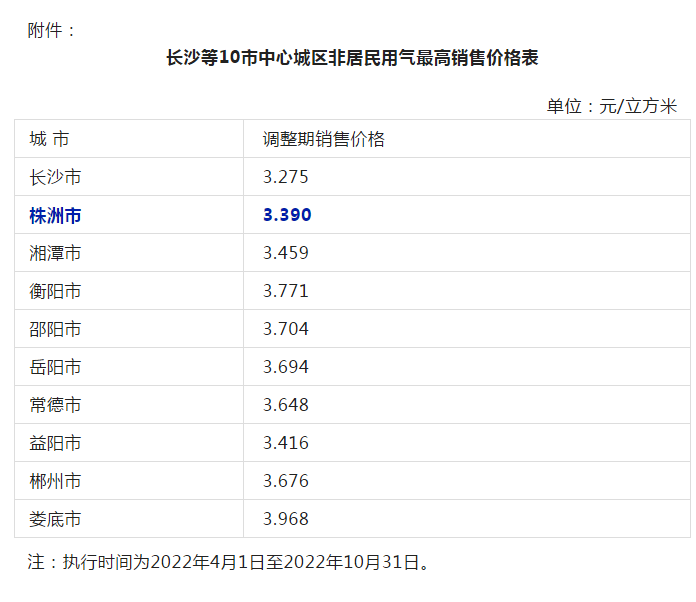This screenshot has height=602, width=696.
Task: Select the 长沙市 city cell
Action: pyautogui.click(x=56, y=177)
